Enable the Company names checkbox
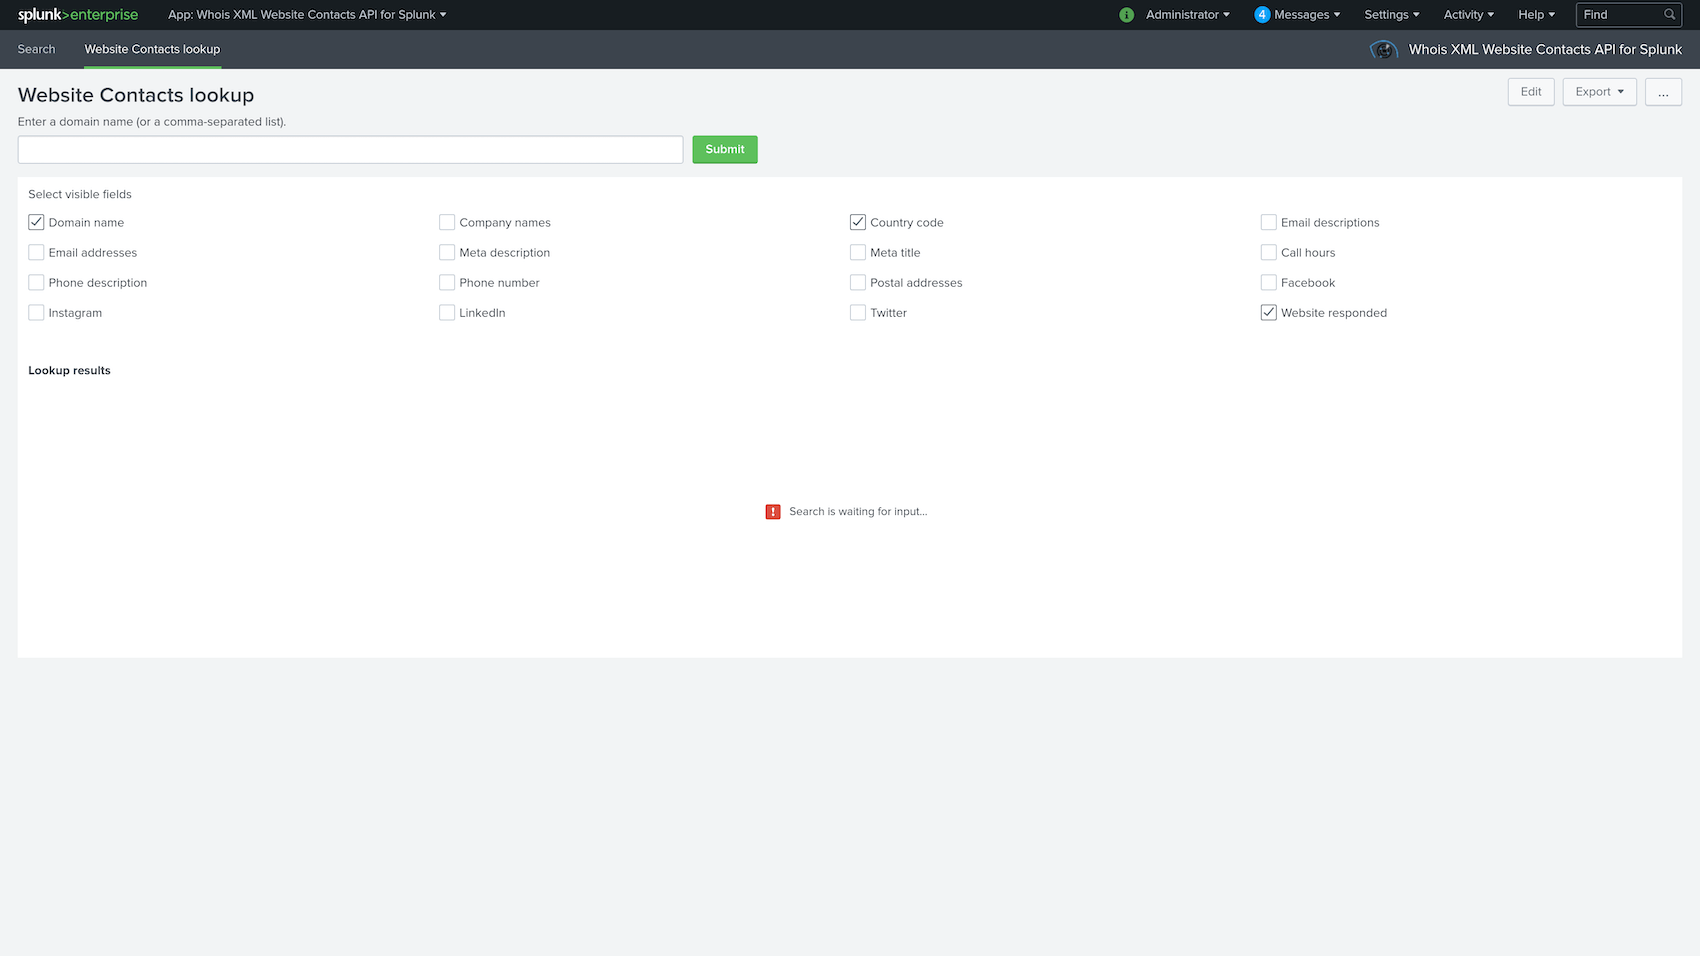 click(x=447, y=222)
